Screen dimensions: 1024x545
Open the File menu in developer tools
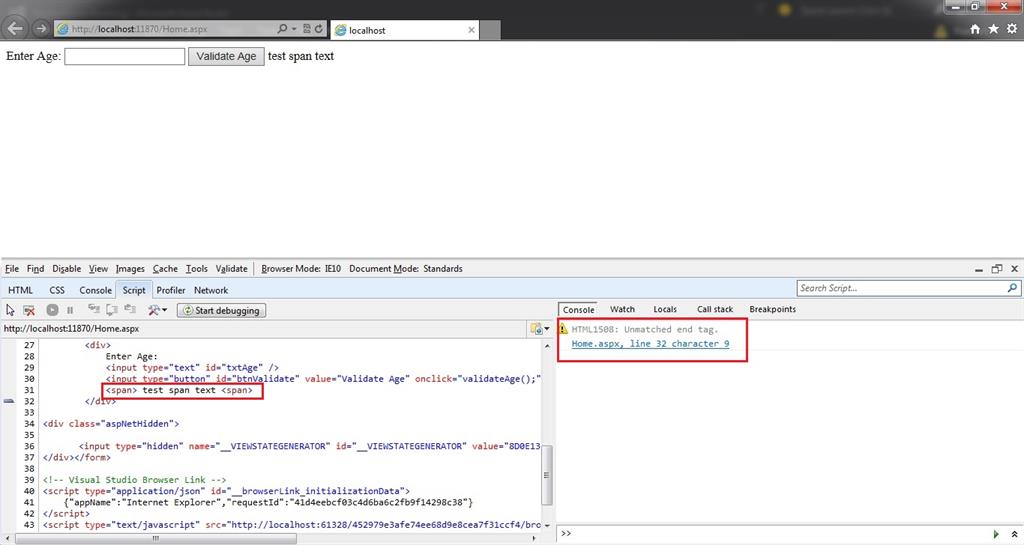tap(12, 269)
